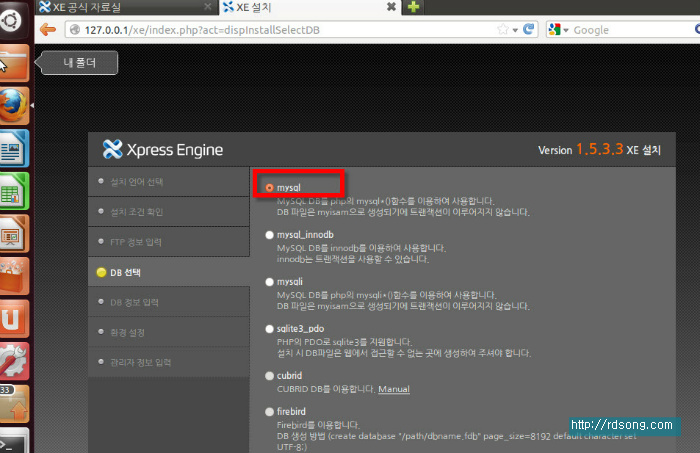Open LibreOffice Calc from the launcher
This screenshot has height=453, width=700.
coord(14,191)
